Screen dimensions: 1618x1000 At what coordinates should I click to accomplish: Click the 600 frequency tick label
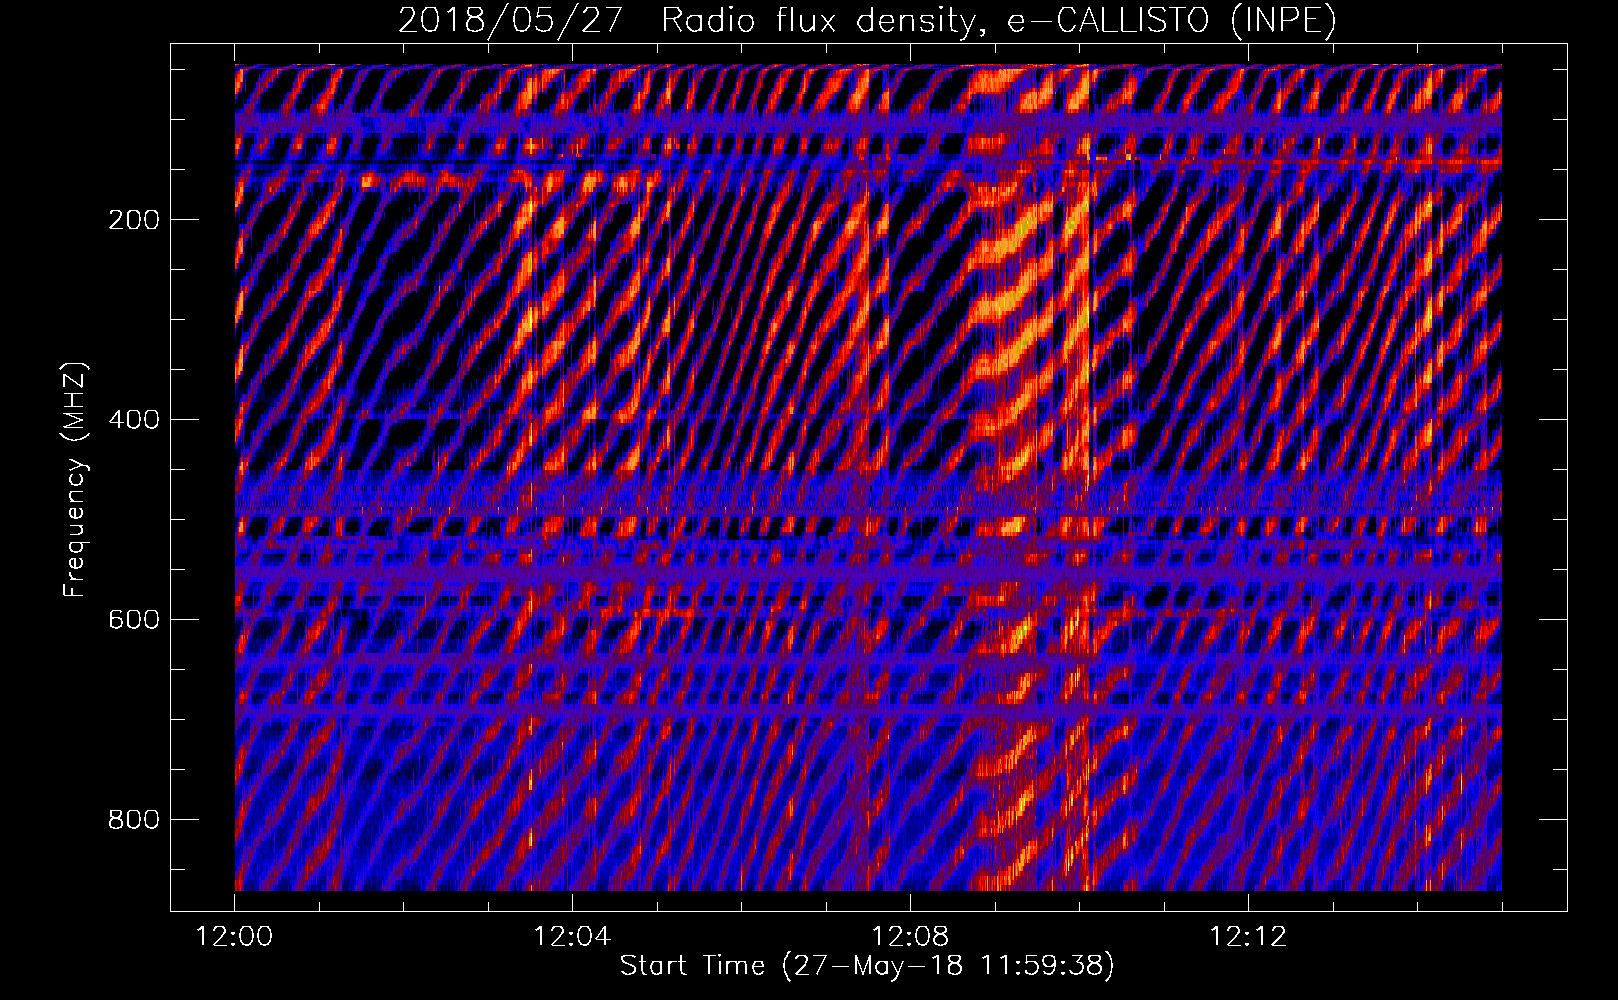click(x=134, y=620)
